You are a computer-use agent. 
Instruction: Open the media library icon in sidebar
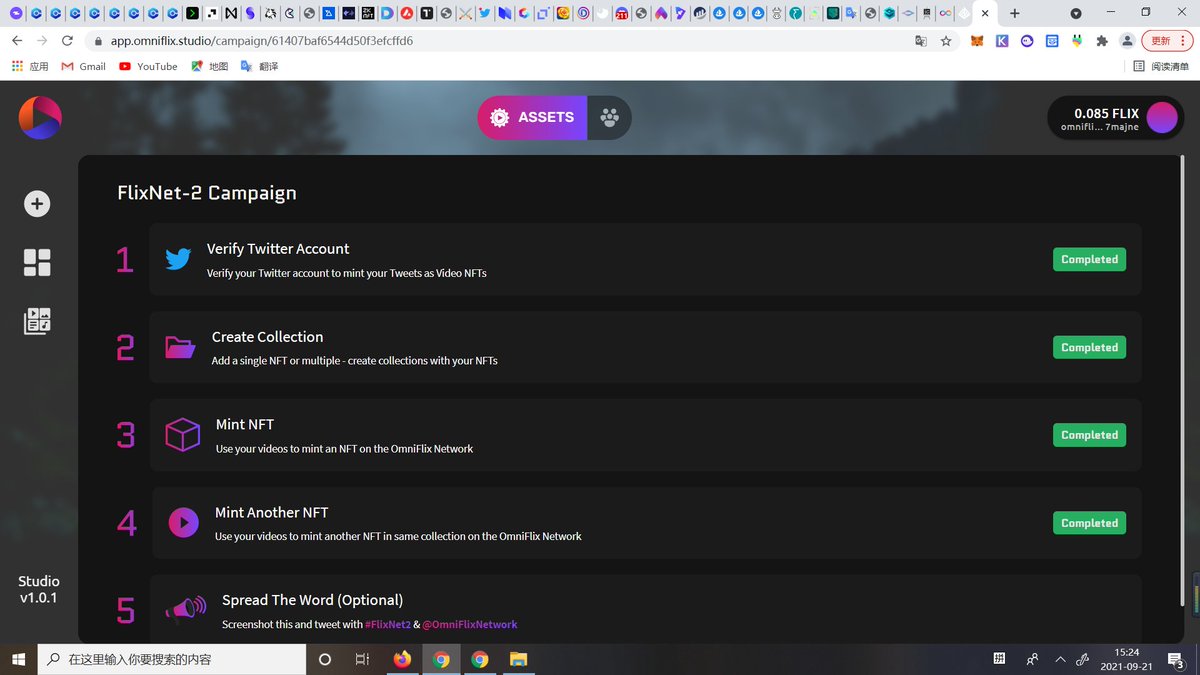click(37, 321)
